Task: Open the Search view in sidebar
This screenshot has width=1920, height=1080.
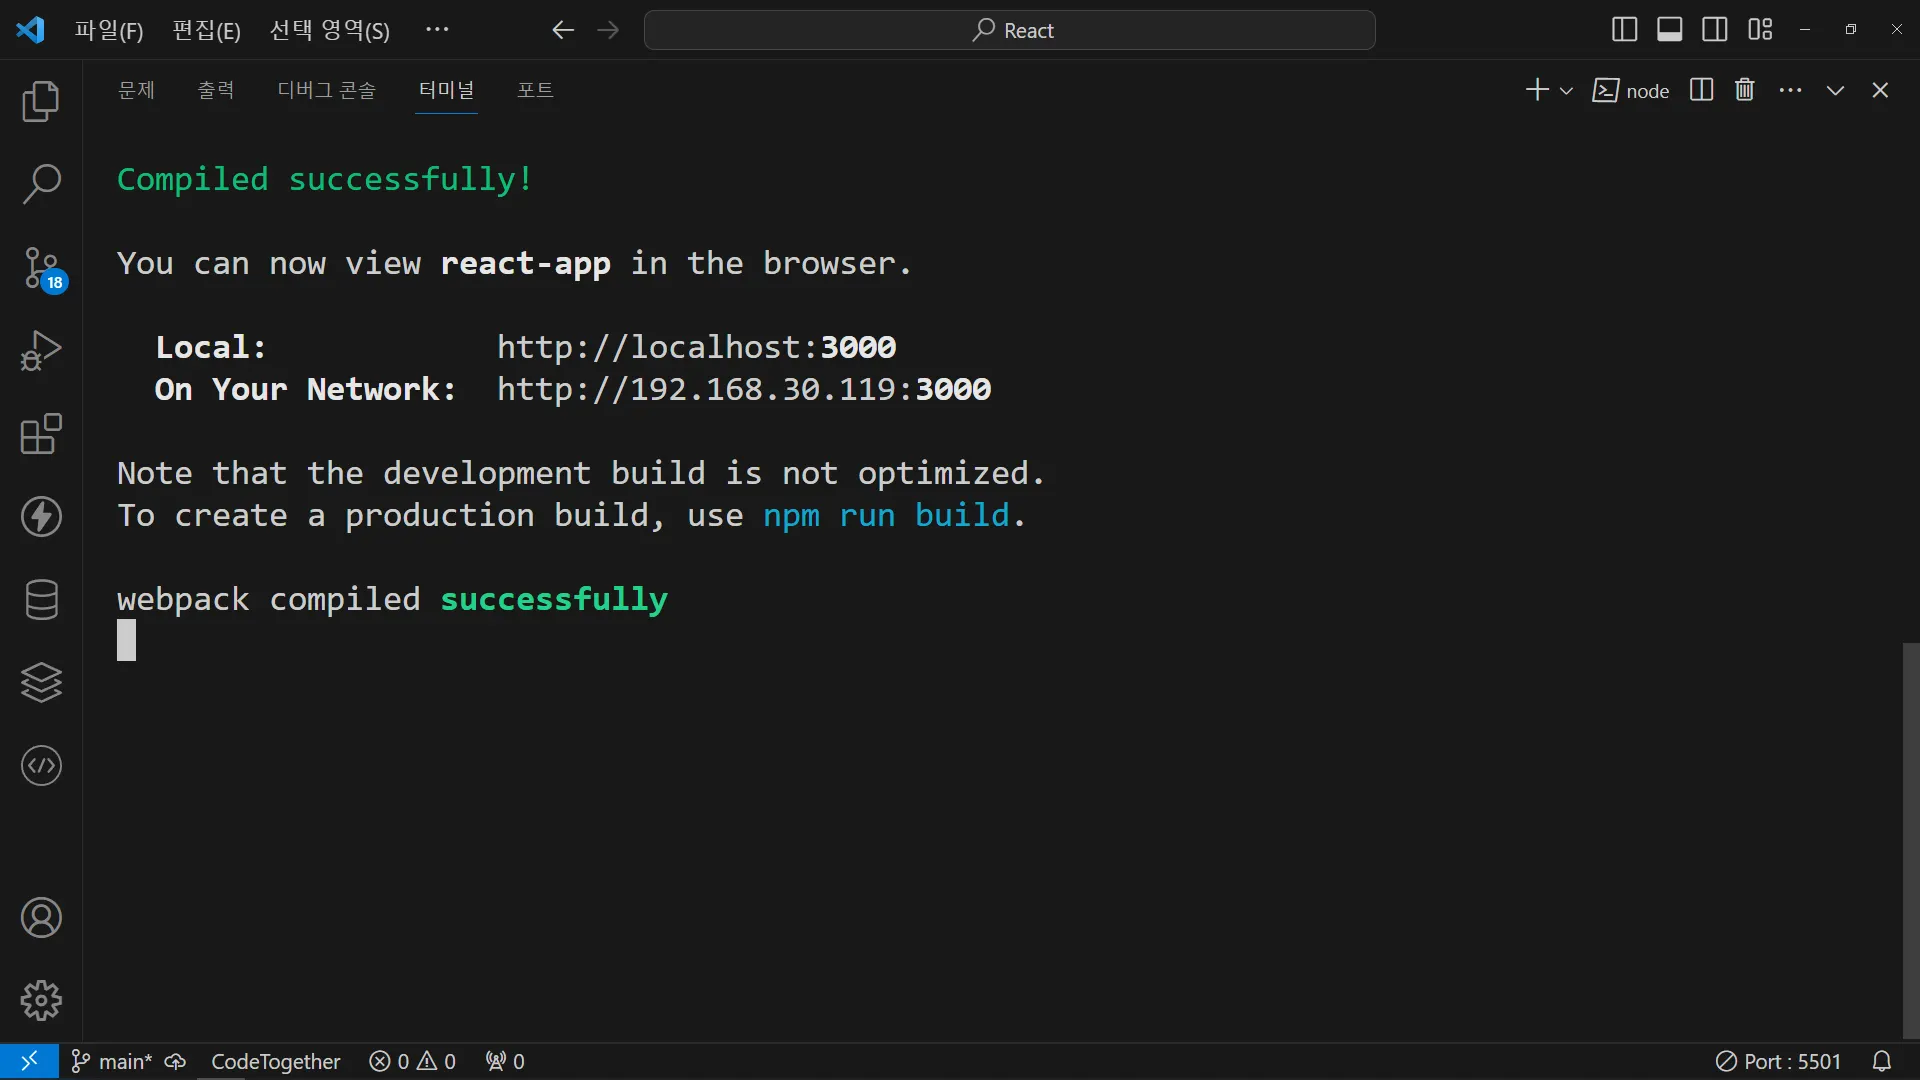Action: pyautogui.click(x=41, y=184)
